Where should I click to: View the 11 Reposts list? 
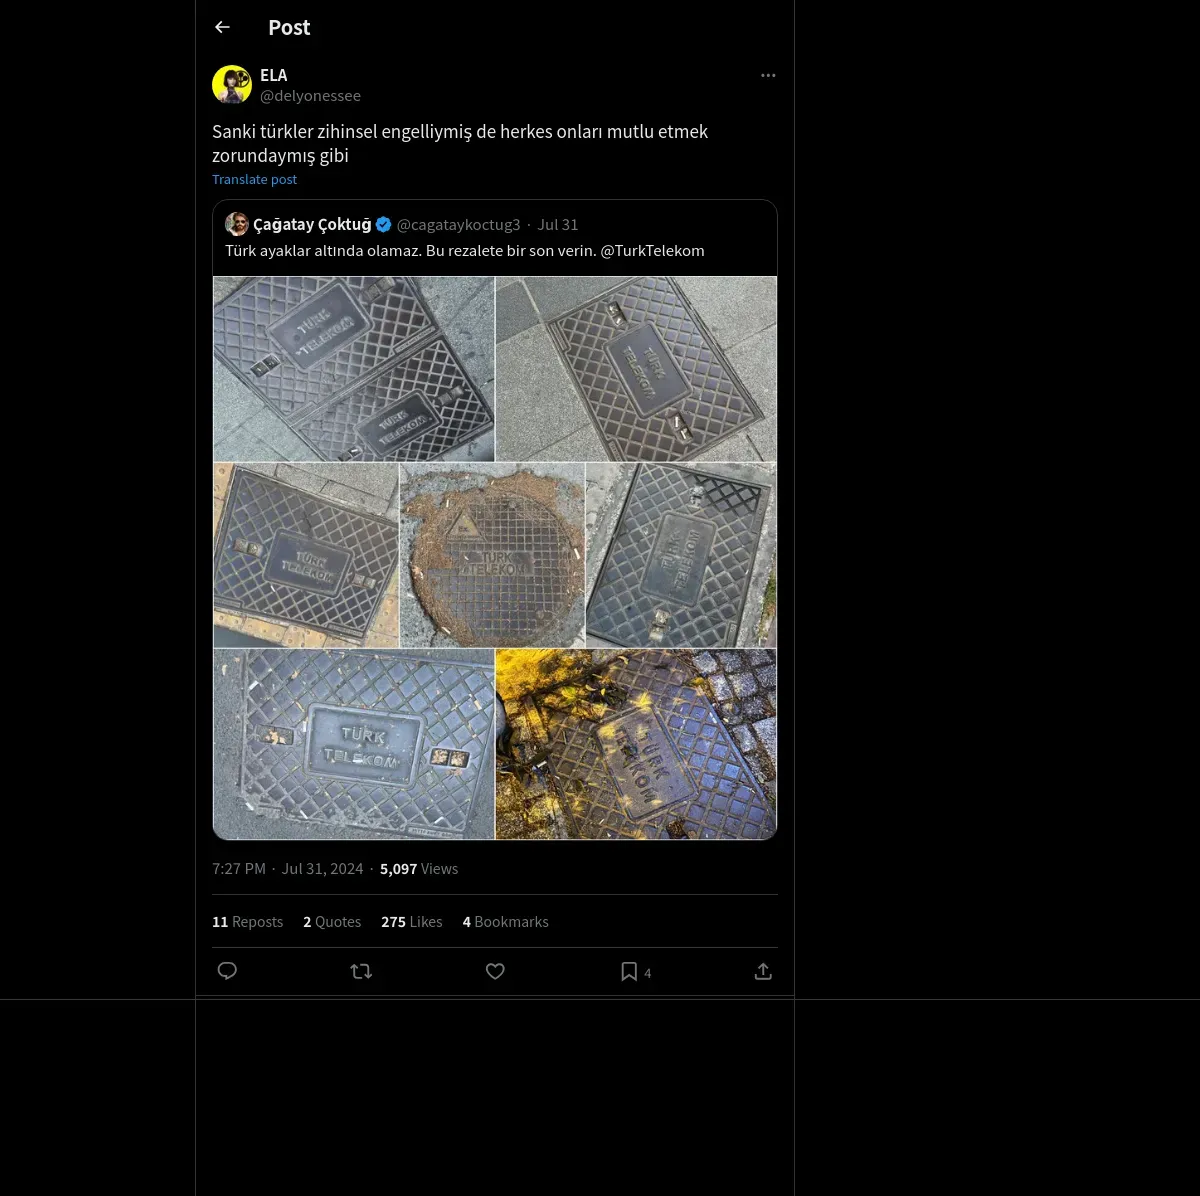(x=247, y=922)
